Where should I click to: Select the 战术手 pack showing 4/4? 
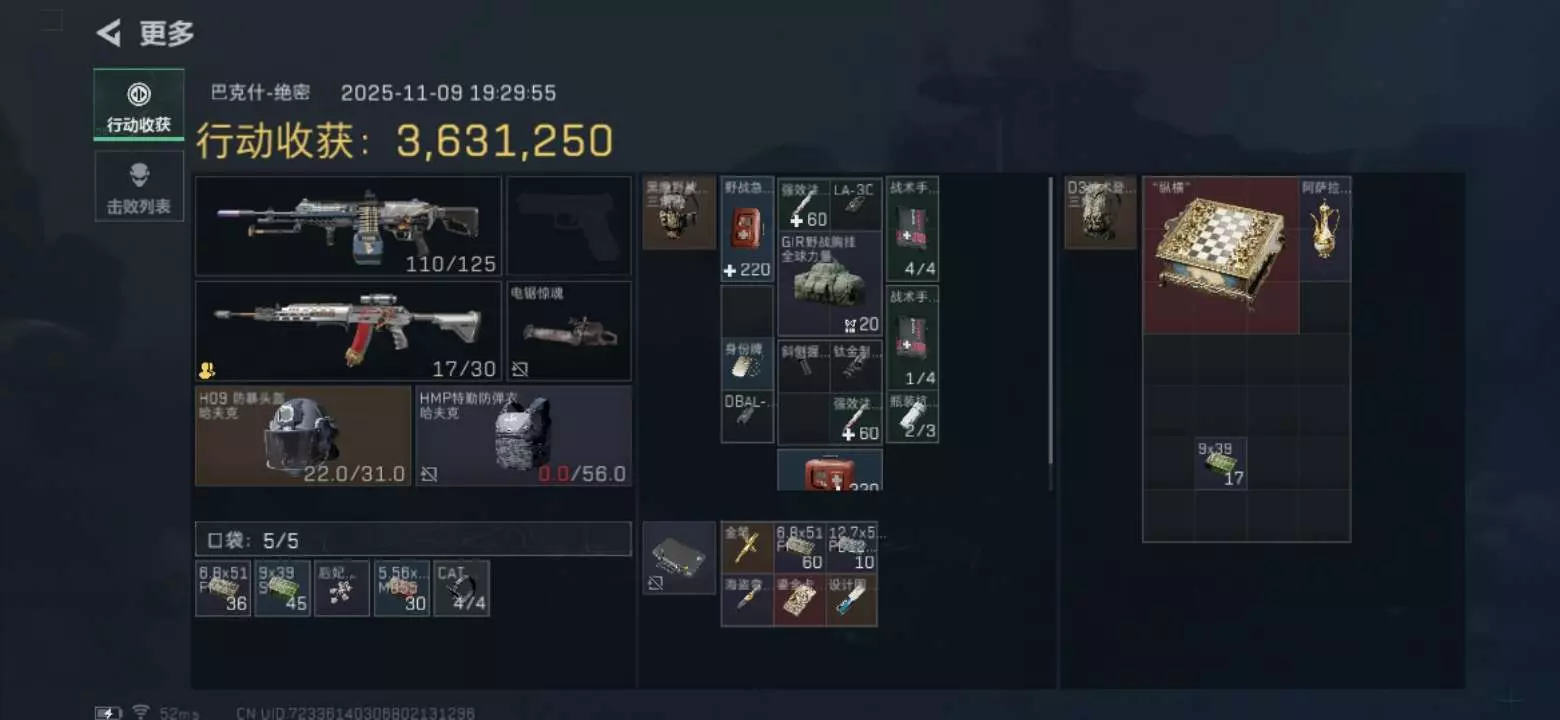912,229
